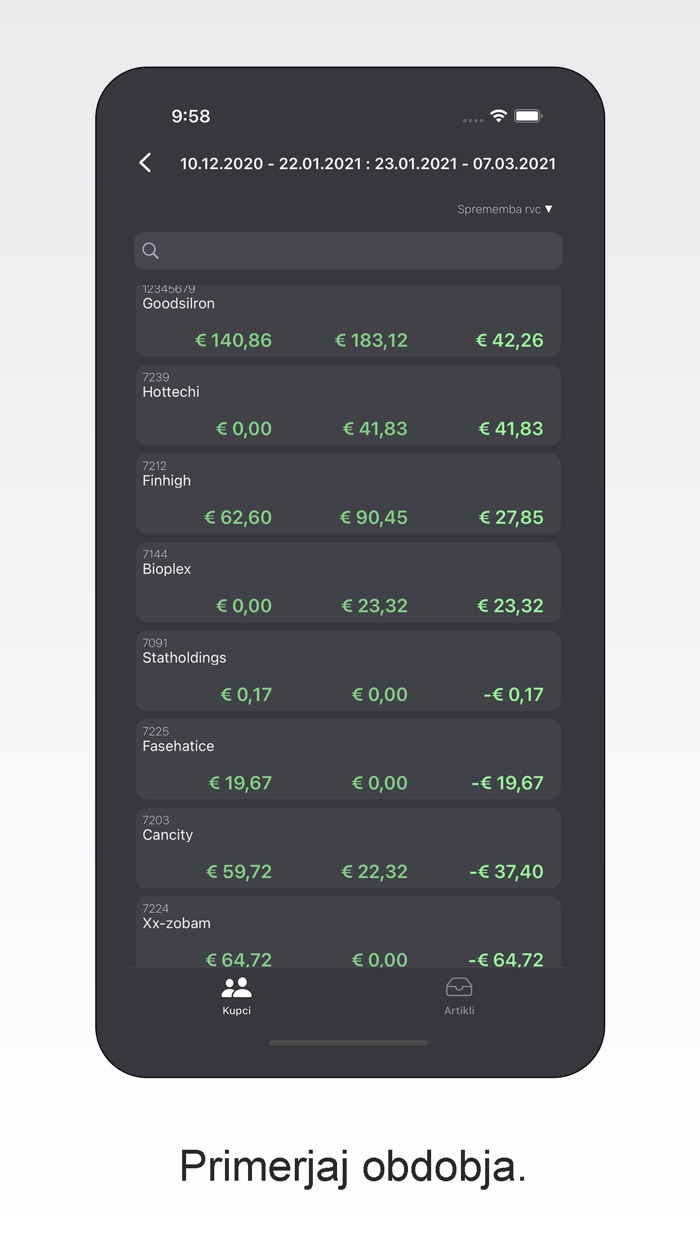Open the Statholdings customer entry

point(348,670)
